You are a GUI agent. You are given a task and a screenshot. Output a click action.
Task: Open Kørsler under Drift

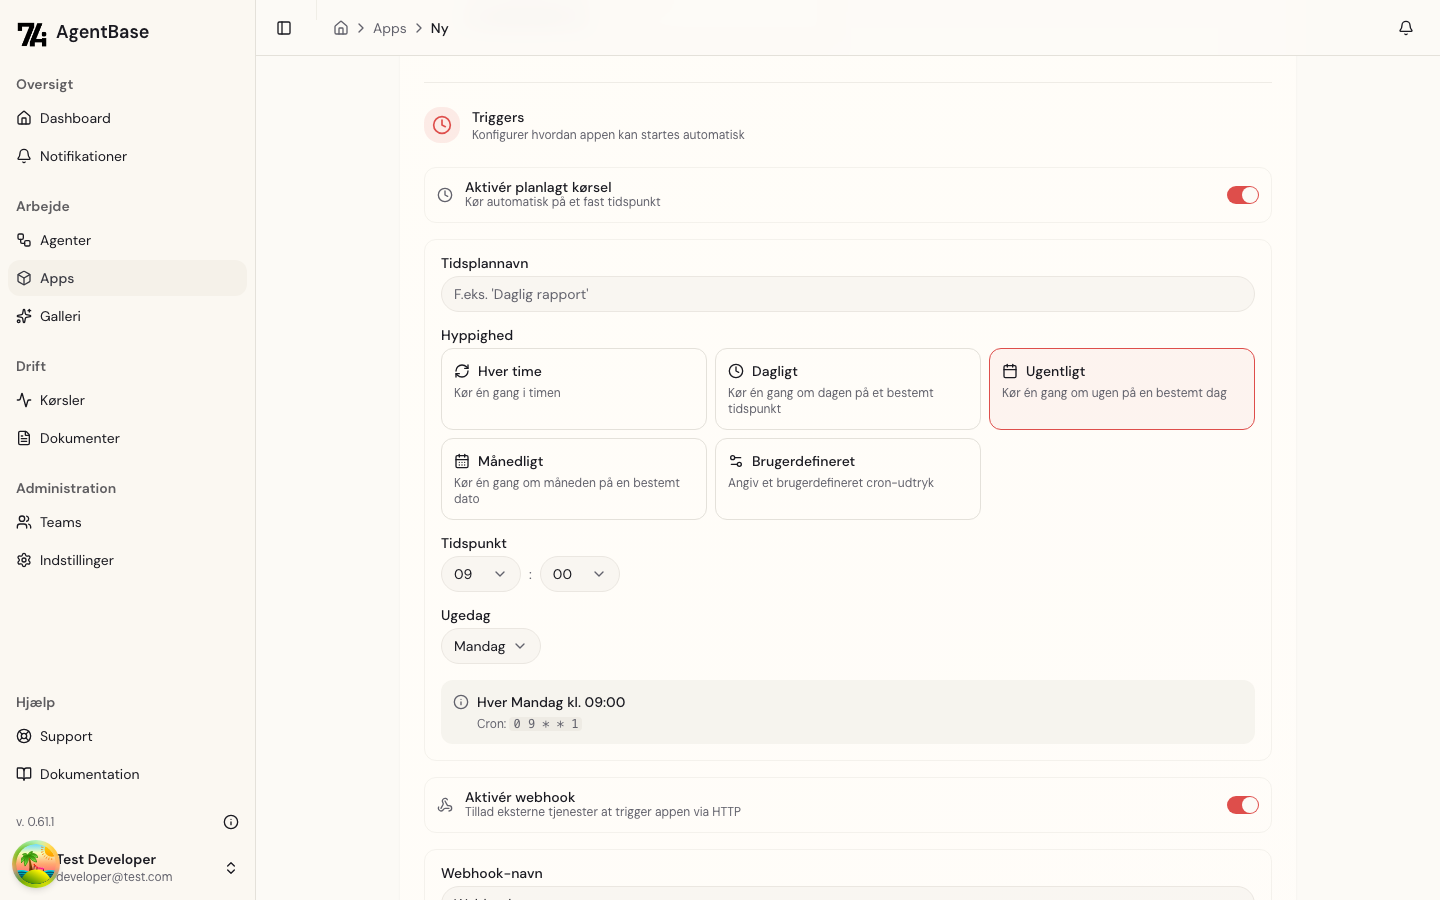click(64, 400)
